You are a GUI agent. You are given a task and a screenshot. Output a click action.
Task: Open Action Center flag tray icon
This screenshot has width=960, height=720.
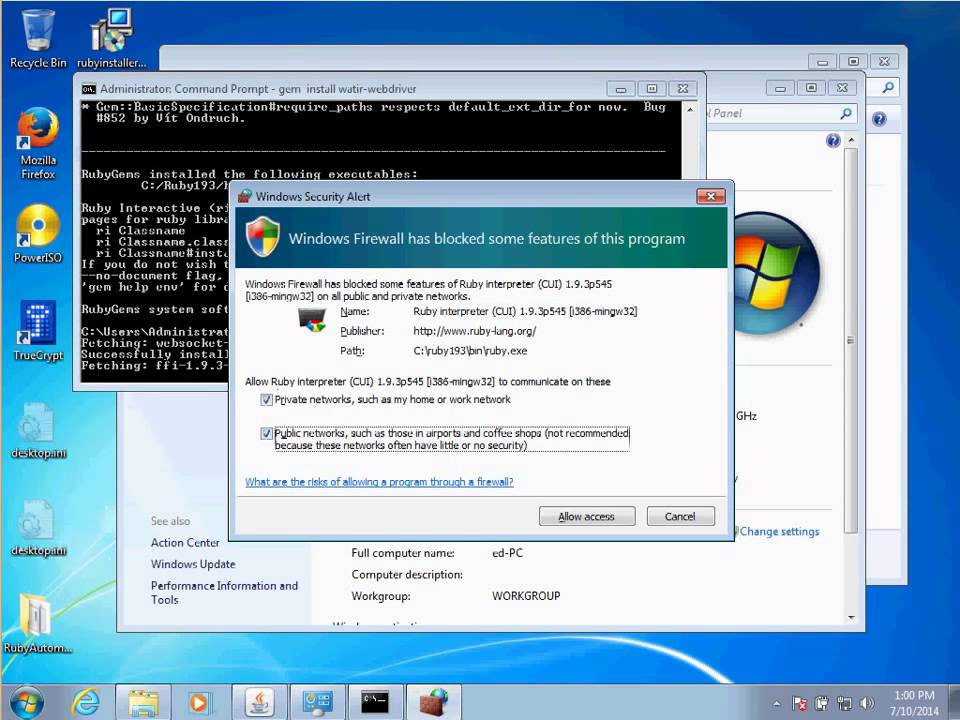pyautogui.click(x=800, y=704)
